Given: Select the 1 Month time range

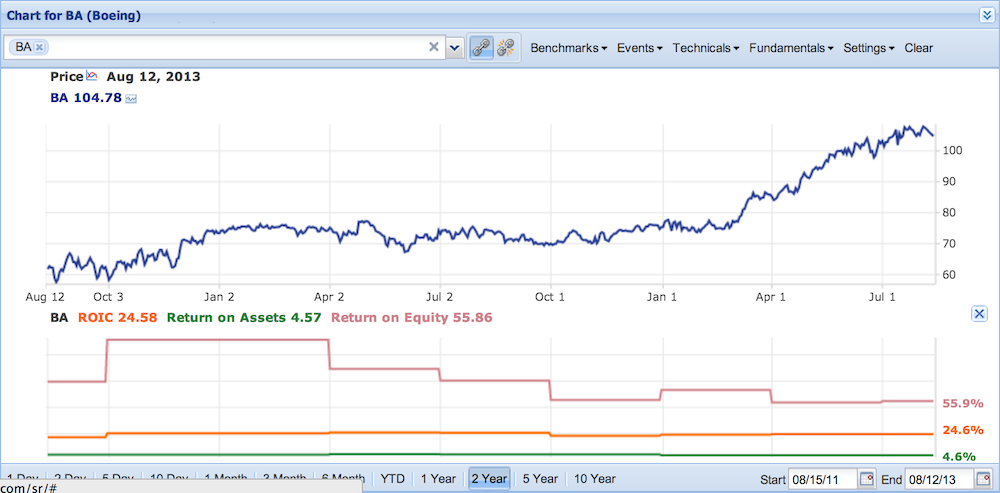Looking at the screenshot, I should tap(227, 478).
